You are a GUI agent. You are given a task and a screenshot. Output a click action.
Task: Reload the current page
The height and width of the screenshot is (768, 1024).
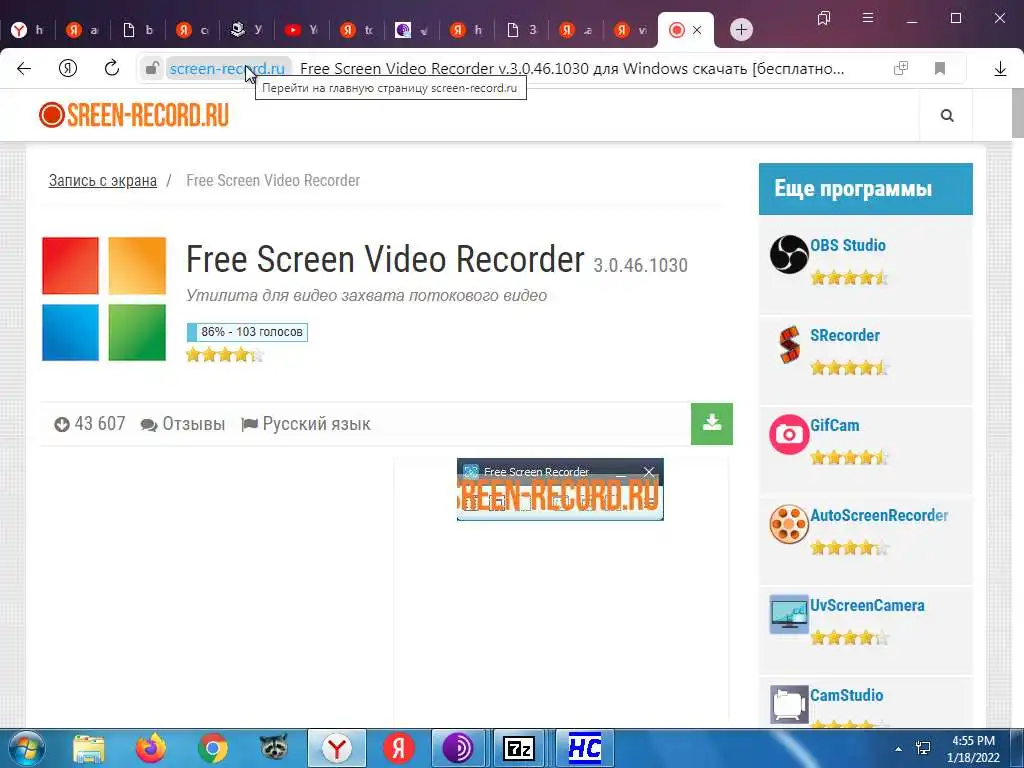[112, 68]
